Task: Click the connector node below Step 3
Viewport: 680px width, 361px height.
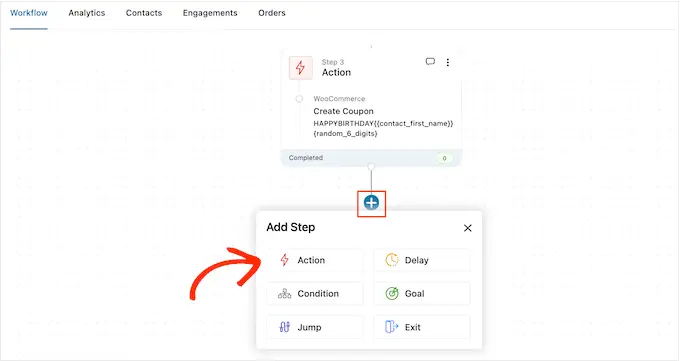Action: 371,167
